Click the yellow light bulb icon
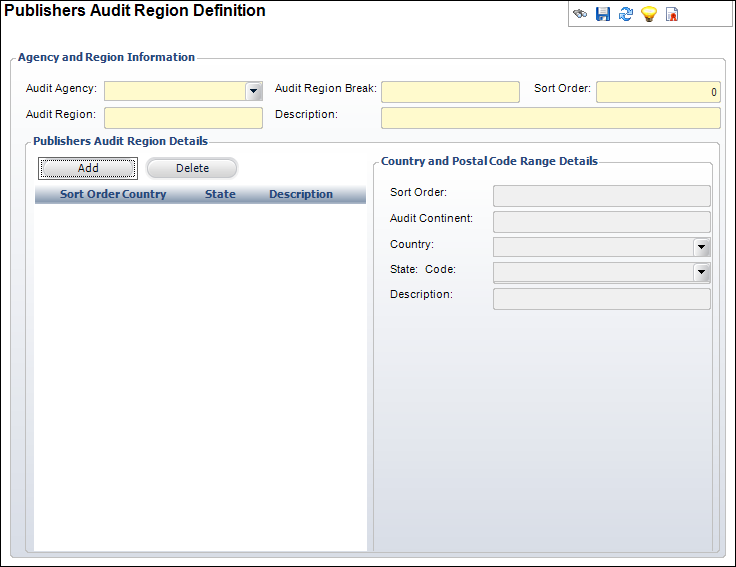The height and width of the screenshot is (567, 736). pyautogui.click(x=649, y=14)
